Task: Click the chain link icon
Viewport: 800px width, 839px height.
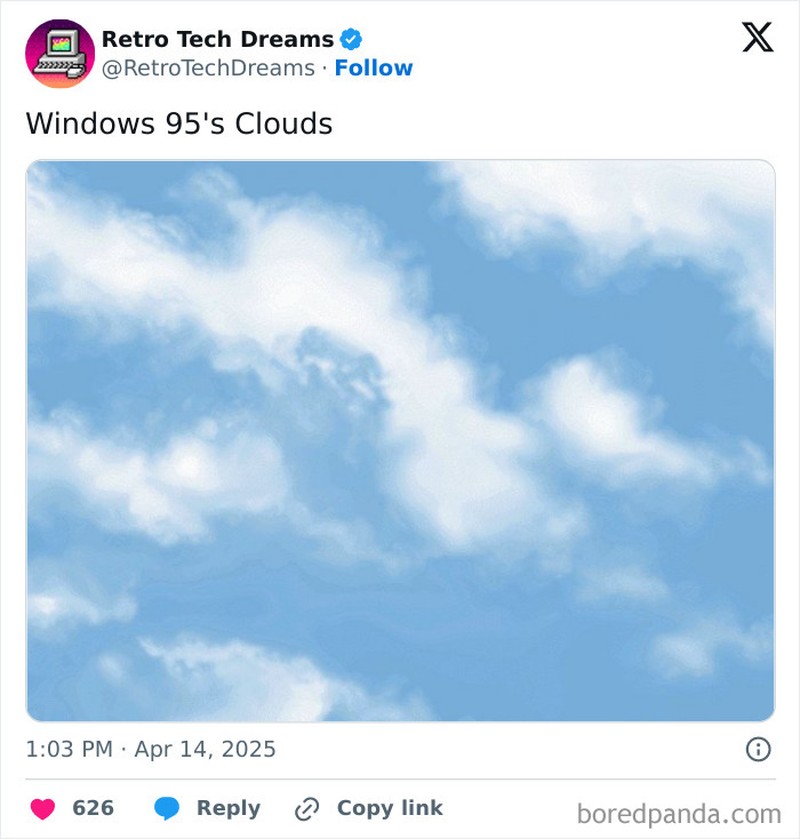Action: tap(306, 808)
